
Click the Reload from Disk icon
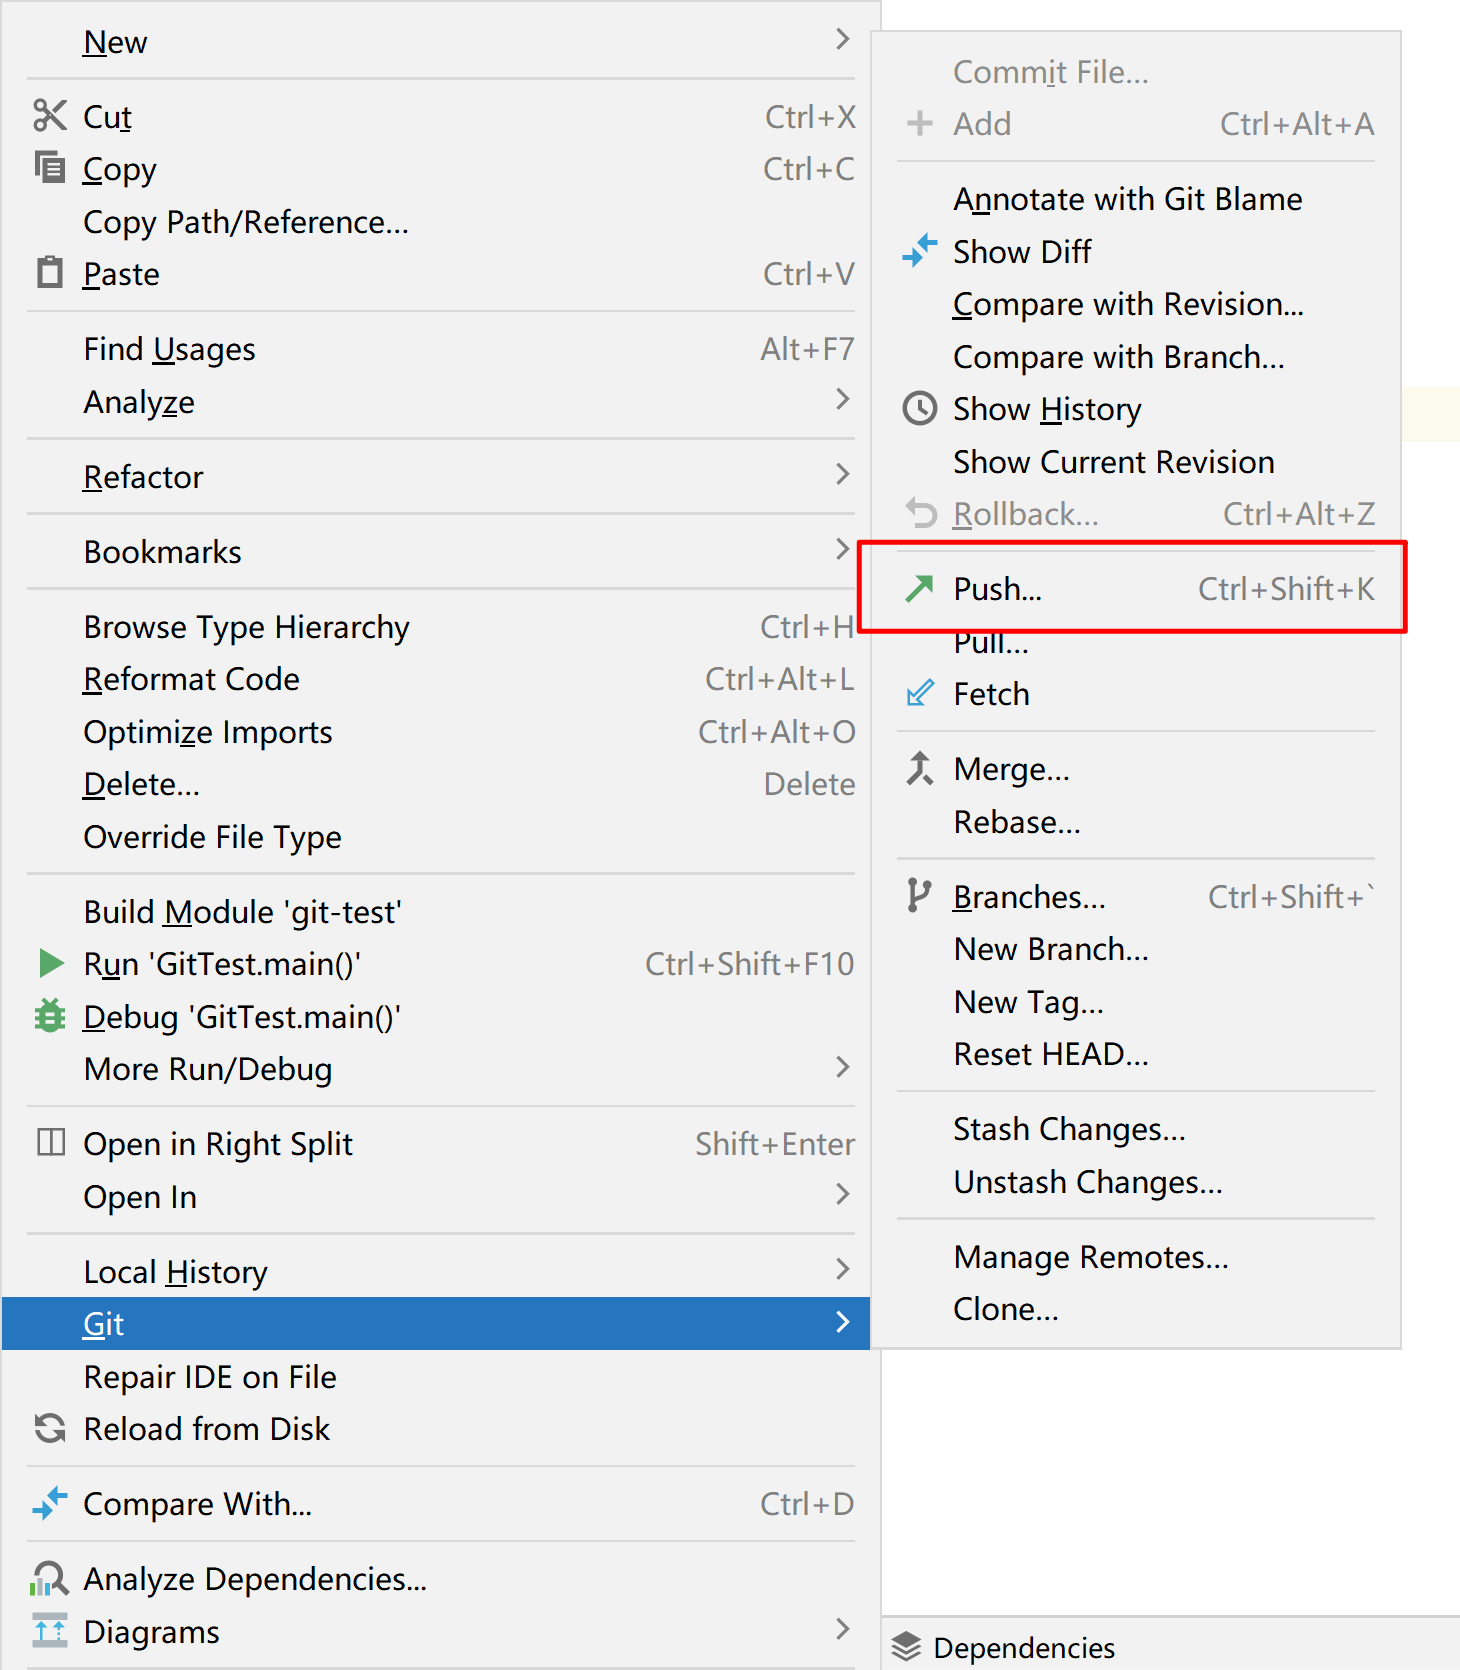point(49,1428)
